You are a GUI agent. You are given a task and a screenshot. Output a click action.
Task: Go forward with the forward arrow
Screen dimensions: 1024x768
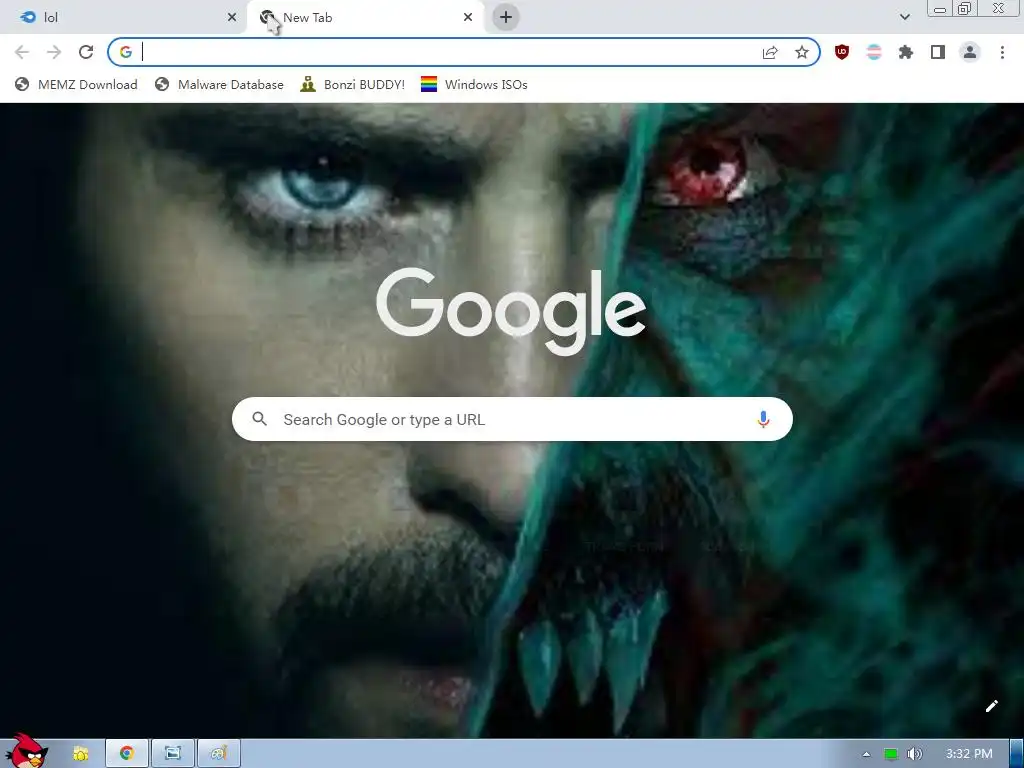point(54,52)
